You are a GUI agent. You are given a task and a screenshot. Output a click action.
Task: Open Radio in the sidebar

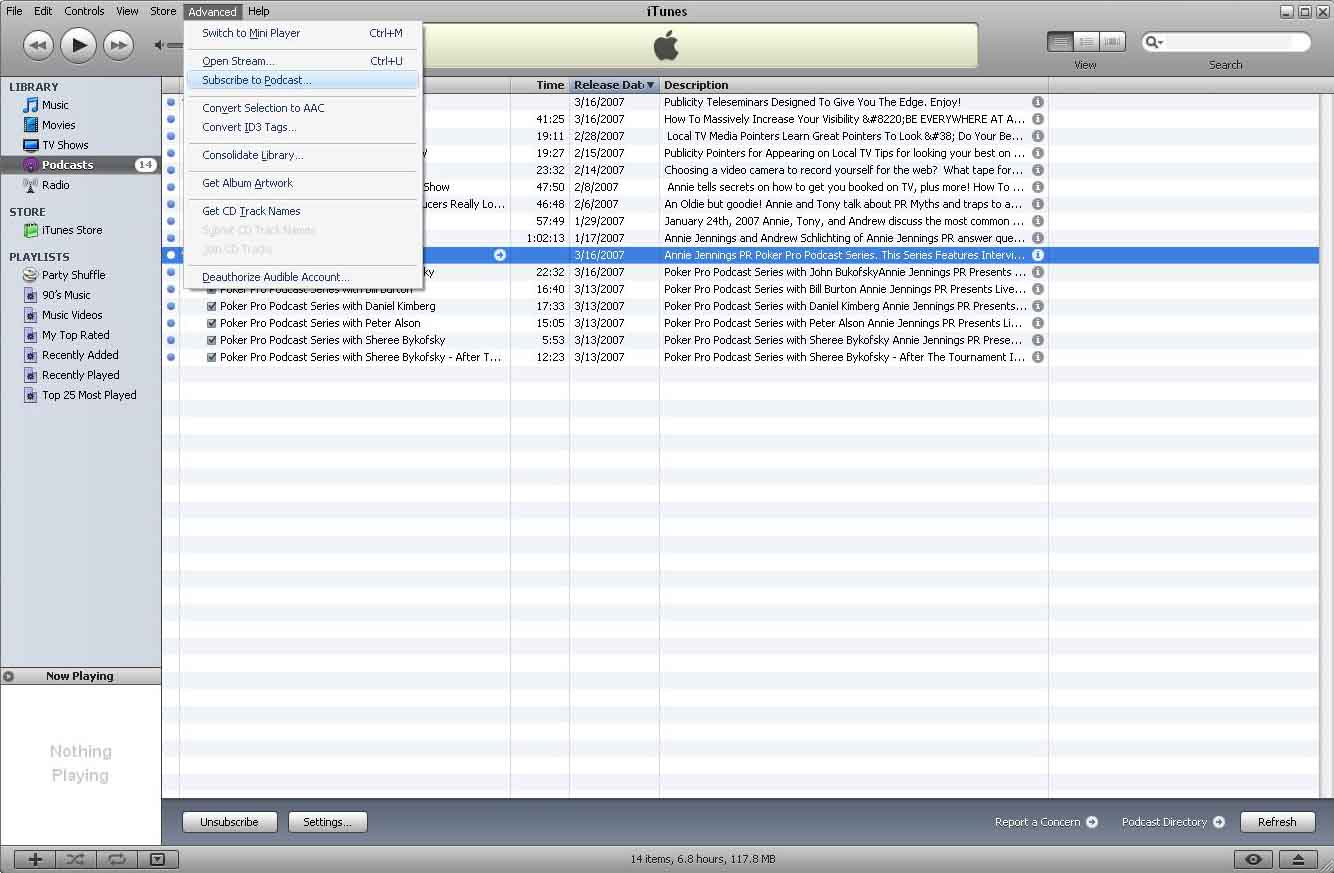pos(55,185)
